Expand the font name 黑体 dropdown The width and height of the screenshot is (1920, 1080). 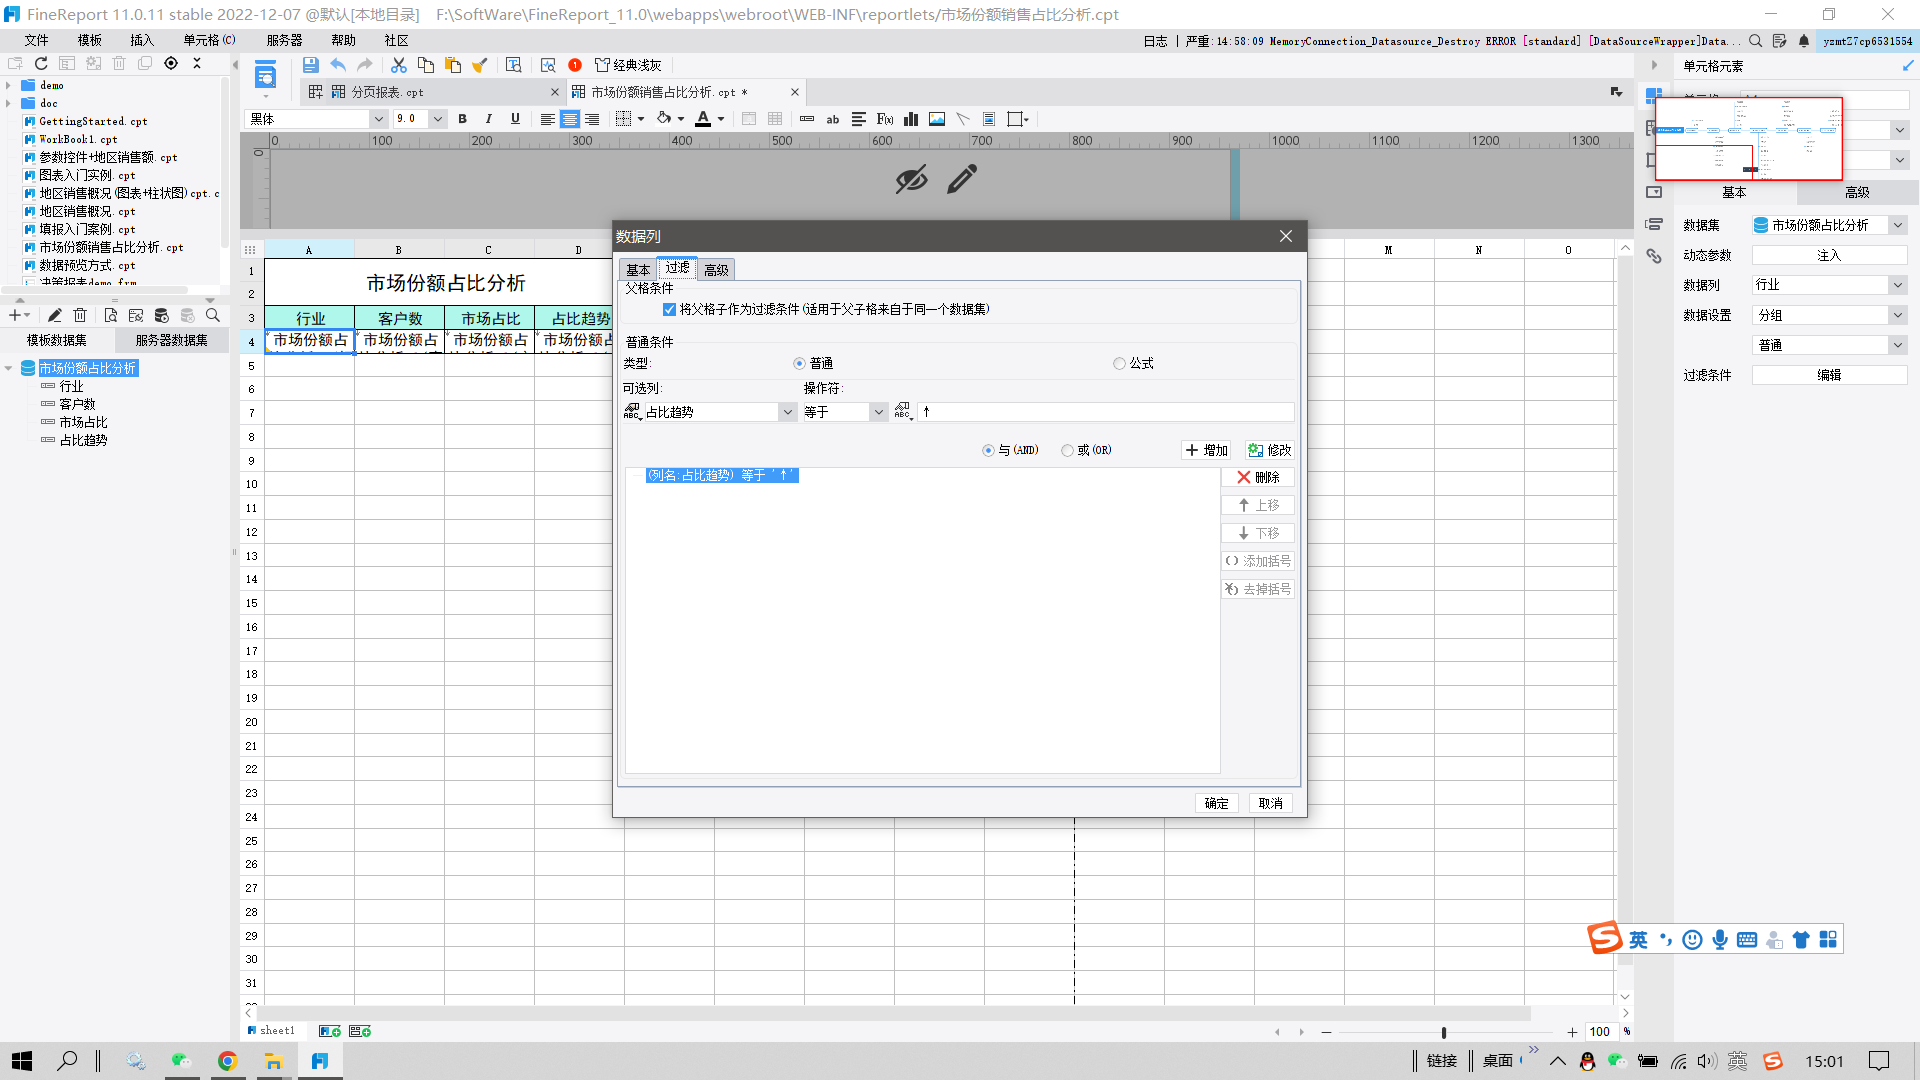[x=378, y=119]
